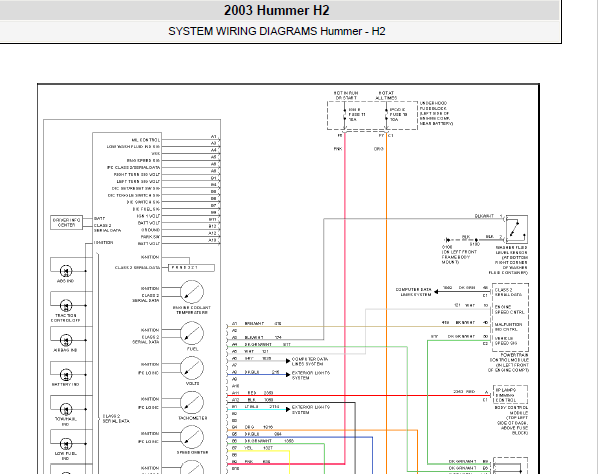Click the washer fluid level sensor switch symbol
Screen dimensions: 598x474
516,229
